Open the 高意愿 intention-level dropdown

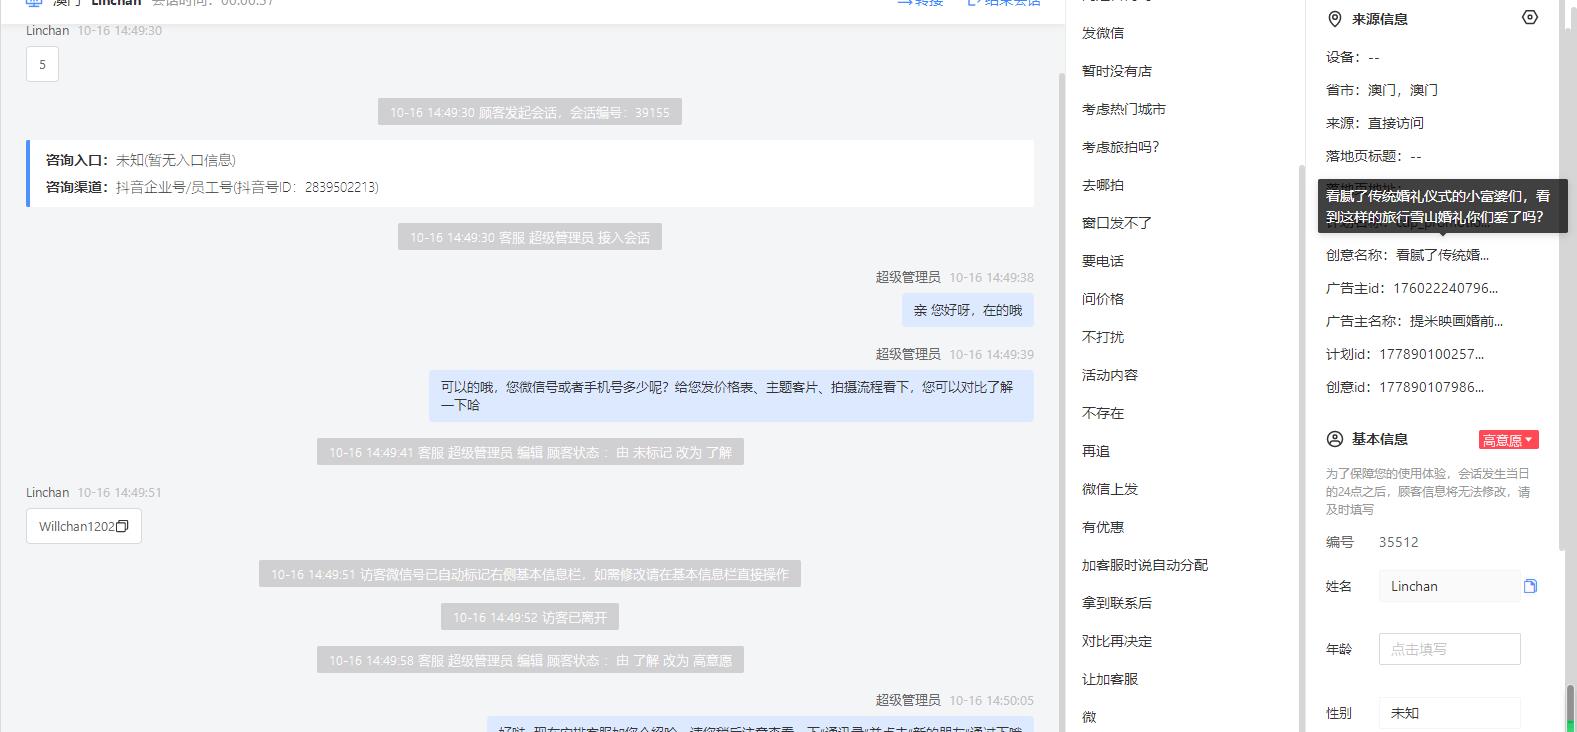(1508, 440)
